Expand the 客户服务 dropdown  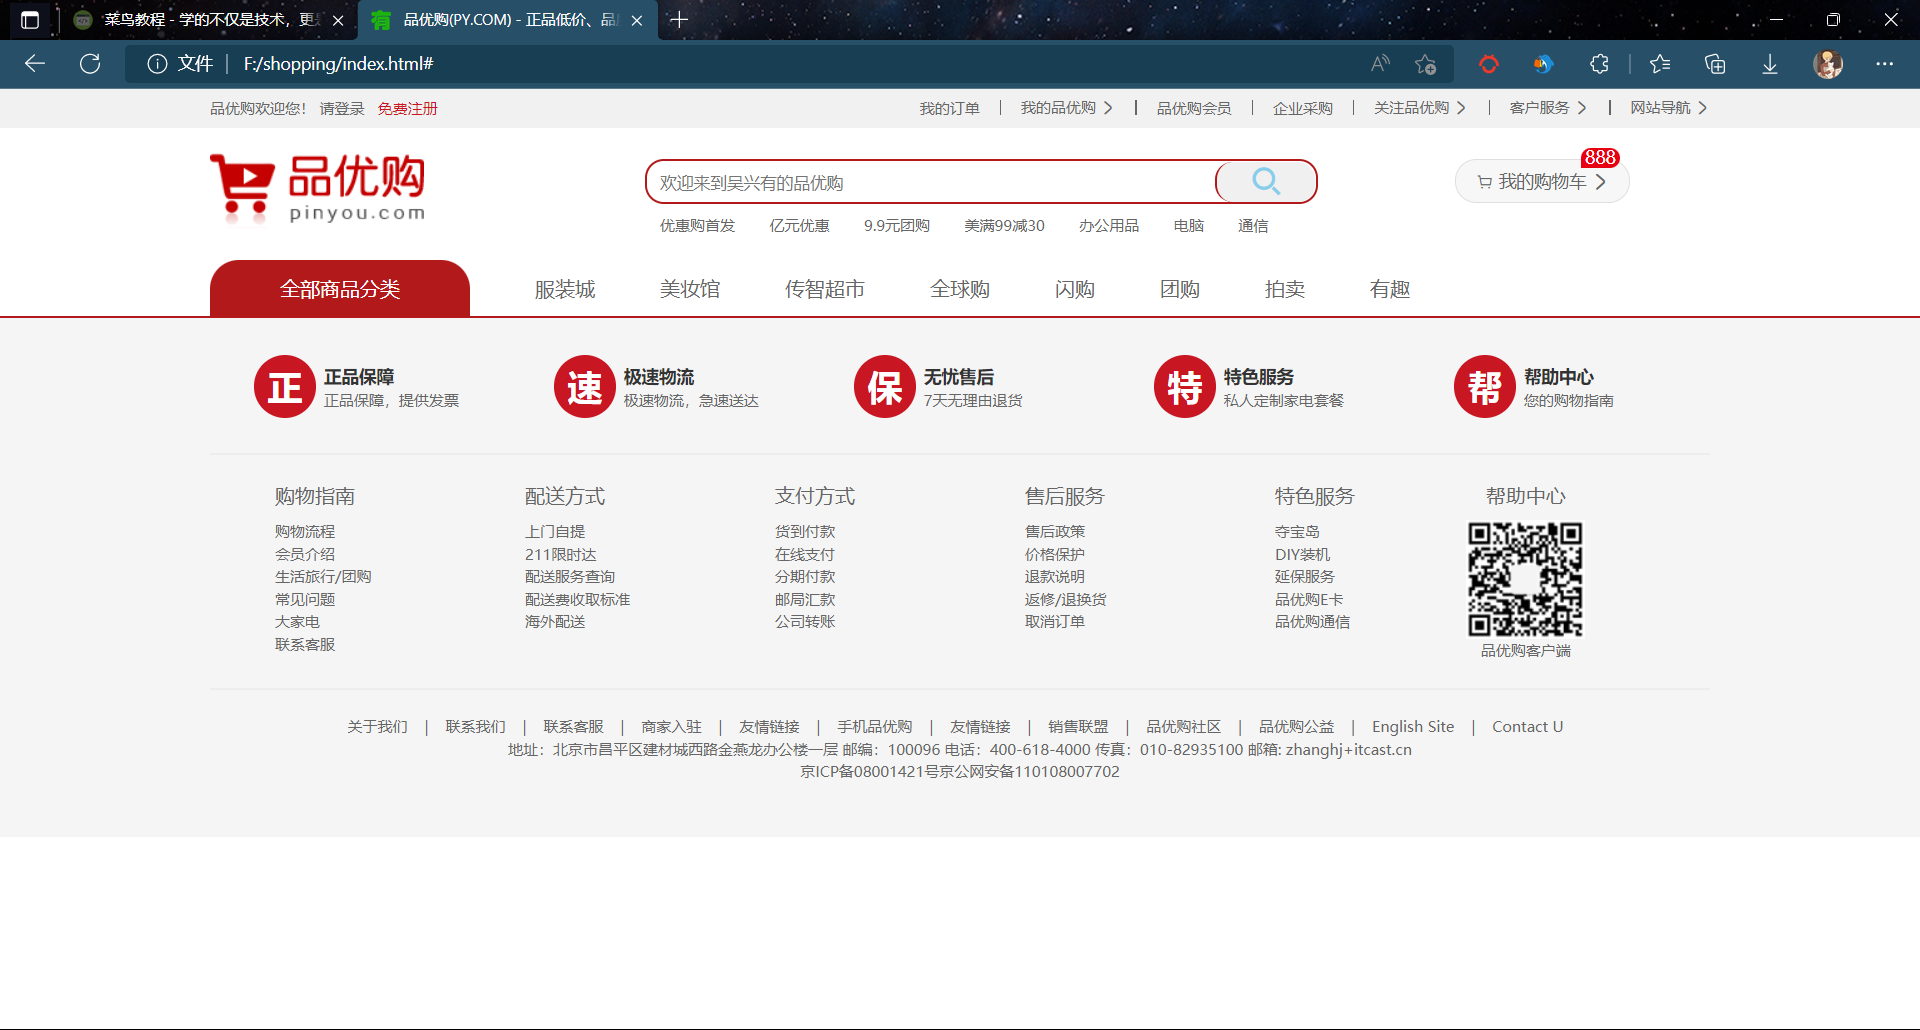point(1547,108)
